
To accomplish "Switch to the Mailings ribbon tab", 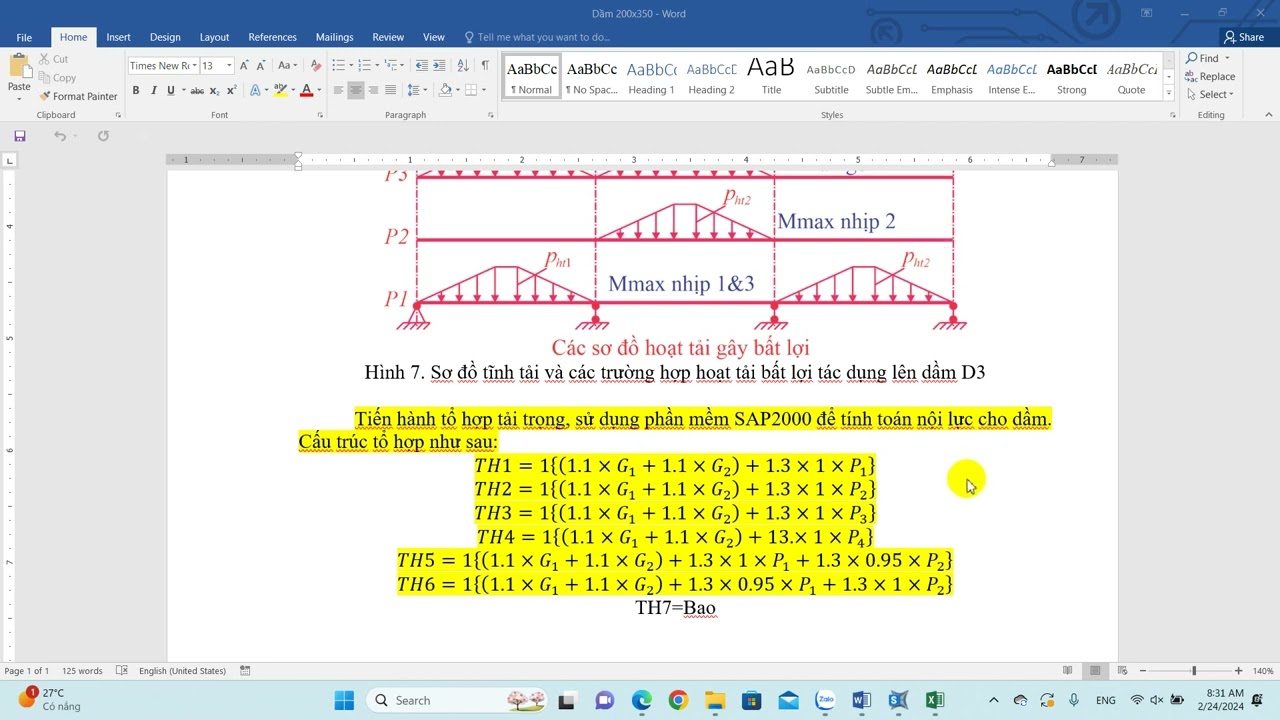I will tap(334, 37).
